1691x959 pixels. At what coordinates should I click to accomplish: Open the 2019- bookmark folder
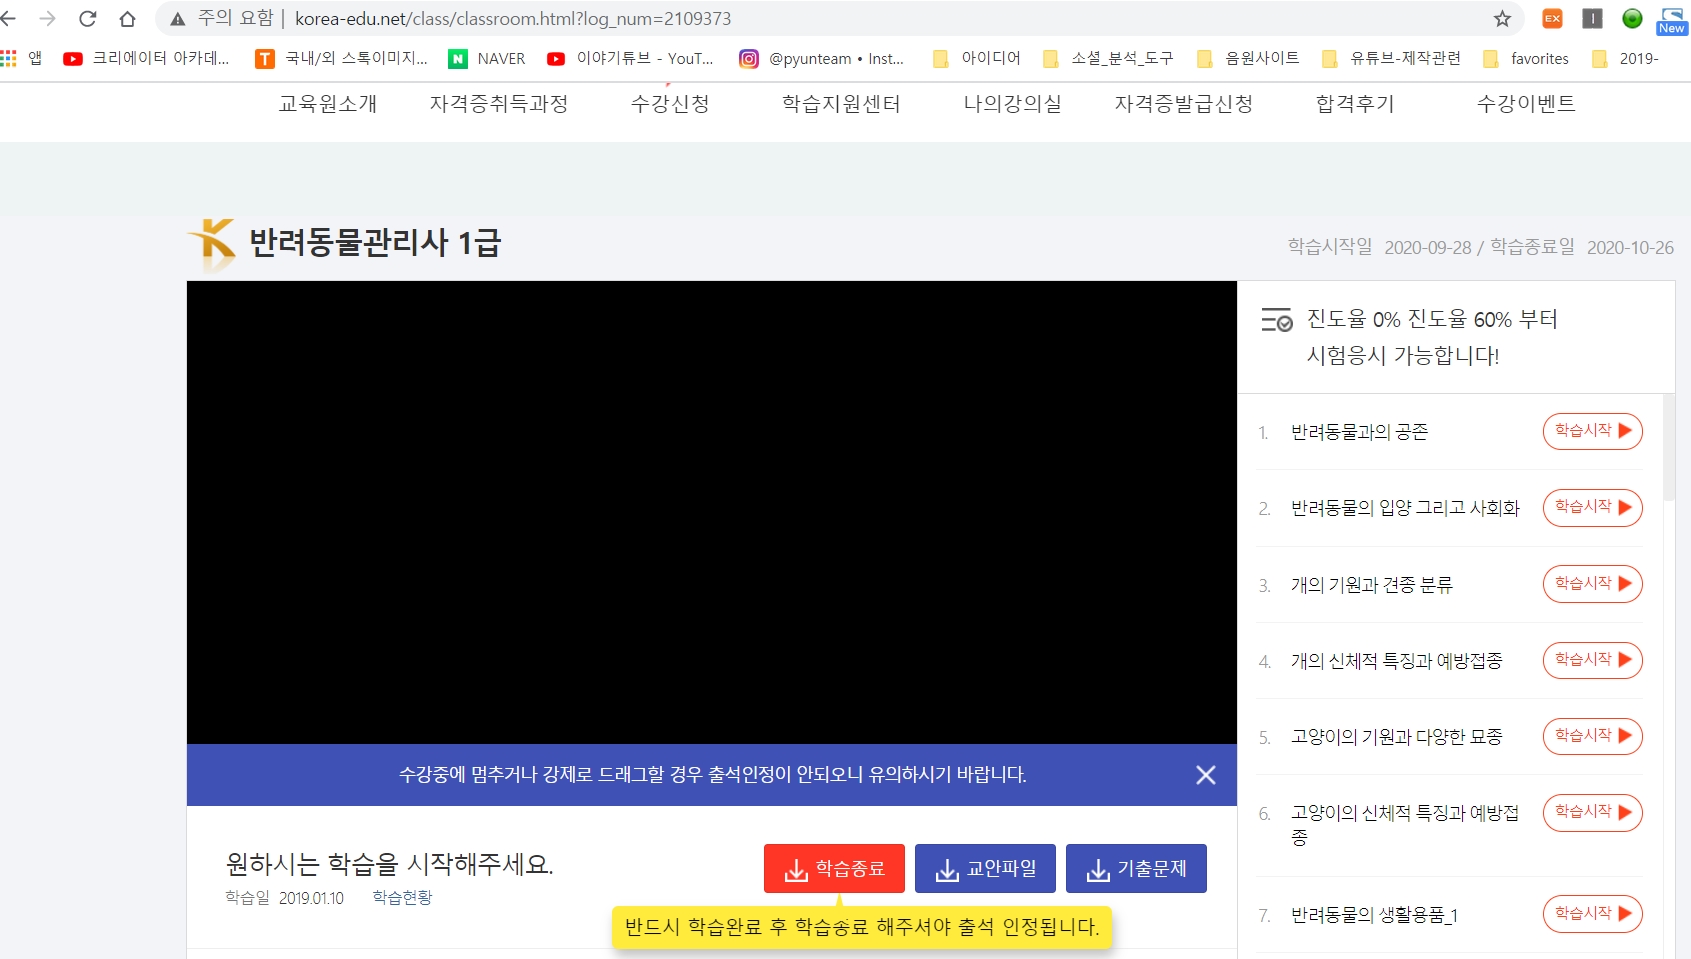click(x=1626, y=58)
